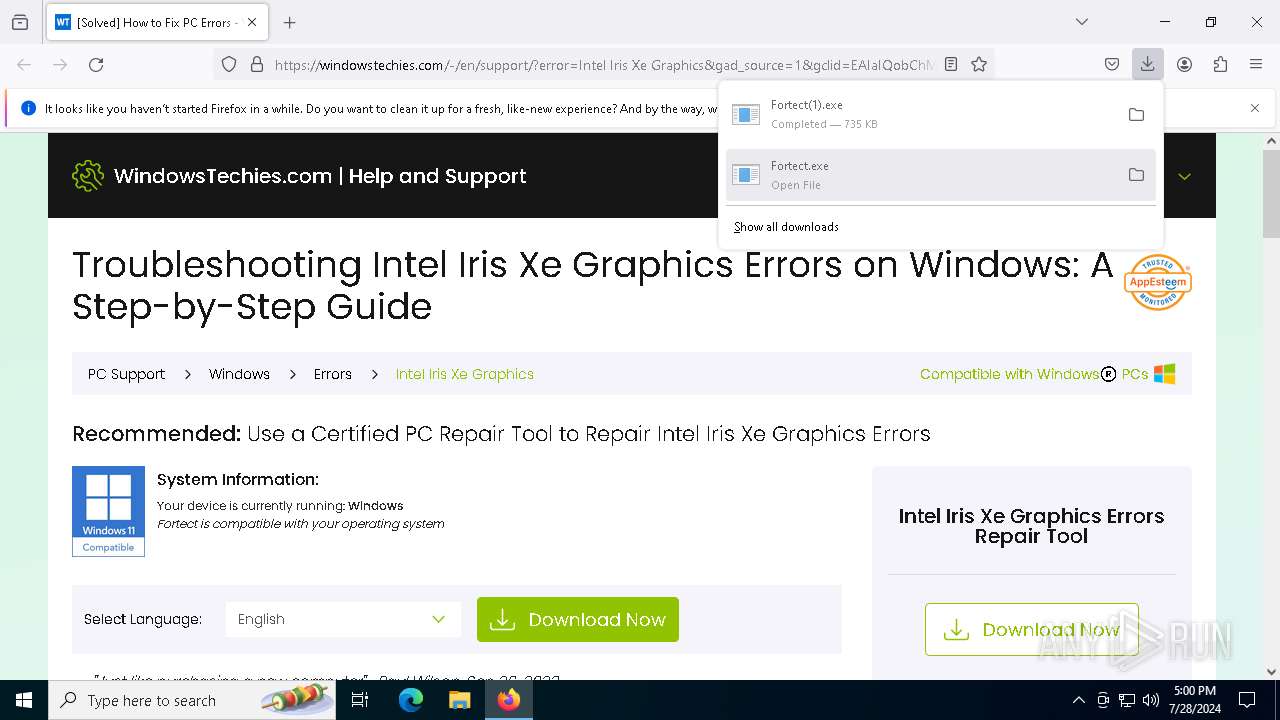Click Compatible with Windows PCs text
1280x720 pixels.
pos(1034,374)
